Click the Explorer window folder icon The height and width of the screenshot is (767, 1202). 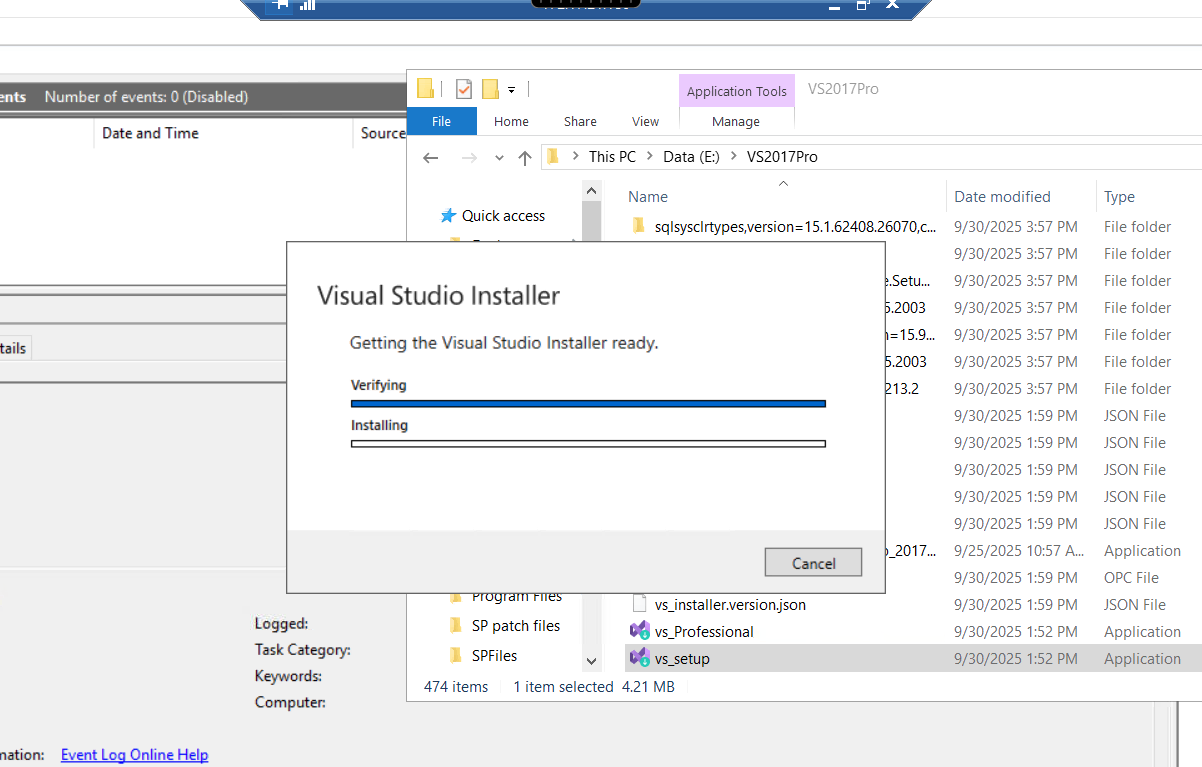tap(425, 89)
